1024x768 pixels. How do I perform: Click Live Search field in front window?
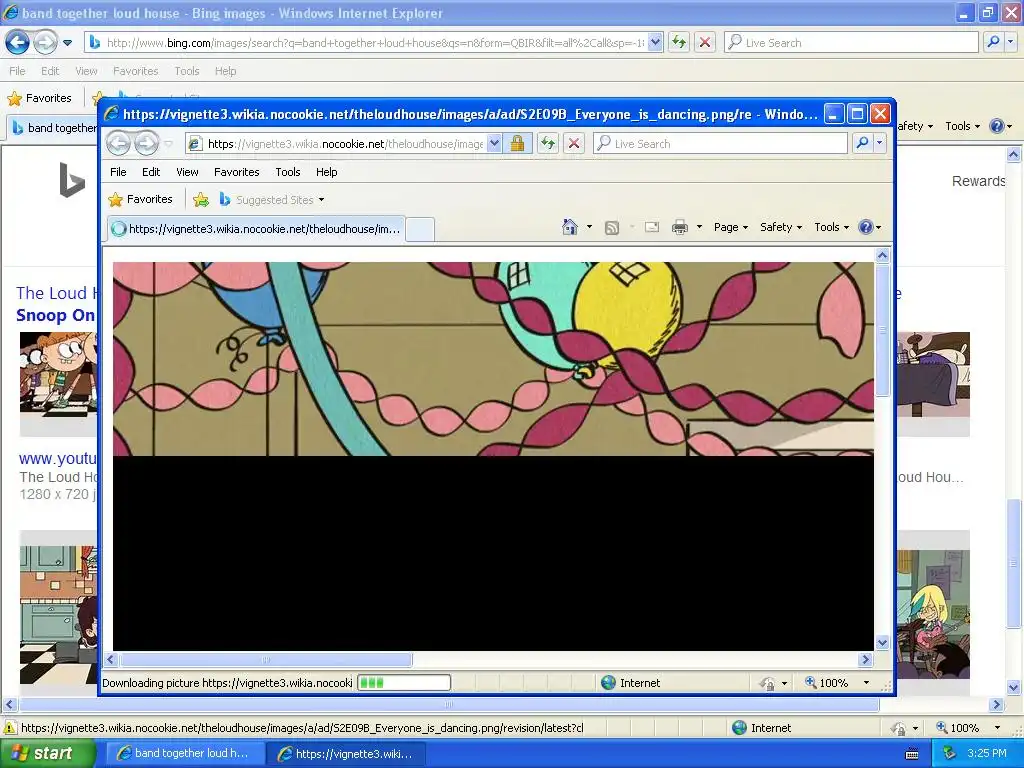720,143
